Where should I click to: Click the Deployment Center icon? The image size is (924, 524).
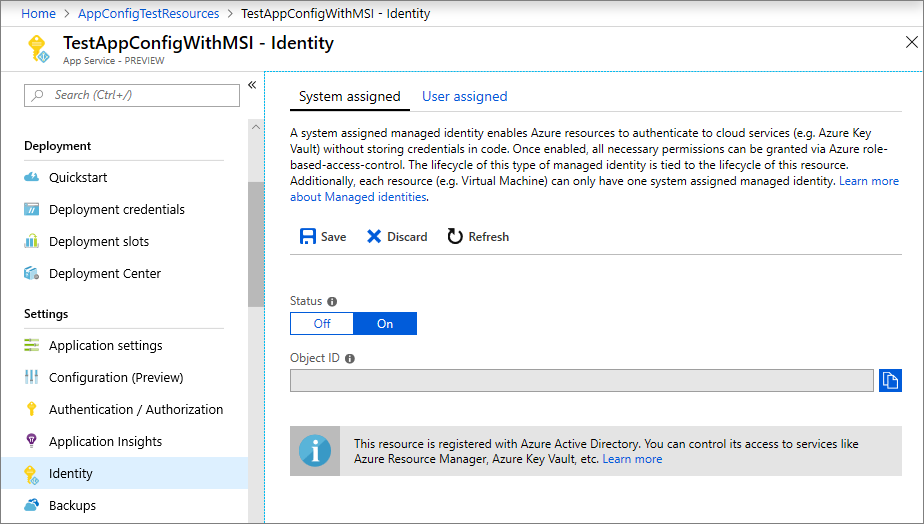tap(31, 274)
